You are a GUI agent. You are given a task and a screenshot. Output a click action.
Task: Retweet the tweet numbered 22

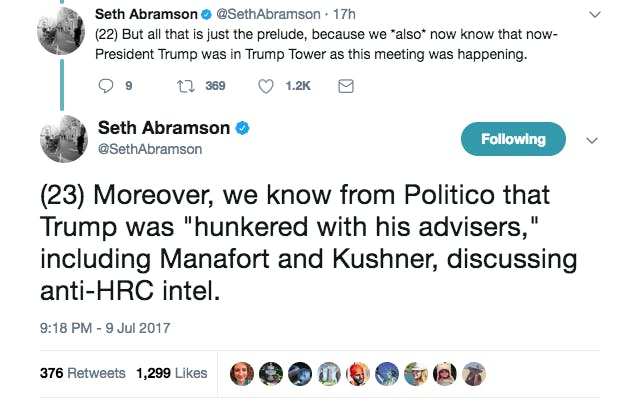click(x=186, y=86)
